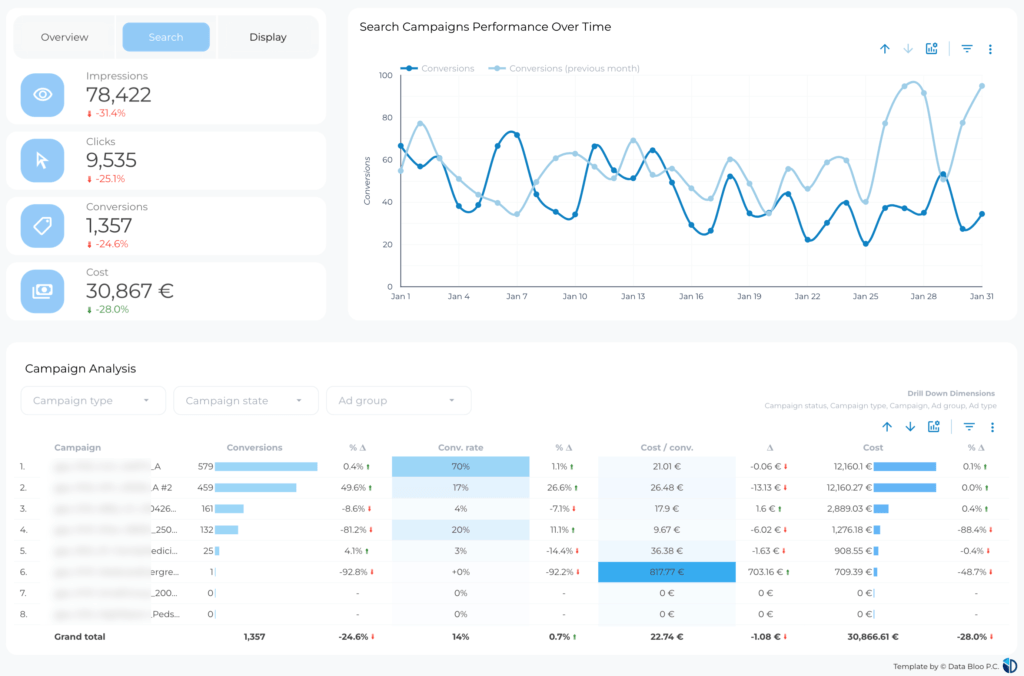
Task: Click the drill down arrow above the campaign table
Action: (x=910, y=427)
